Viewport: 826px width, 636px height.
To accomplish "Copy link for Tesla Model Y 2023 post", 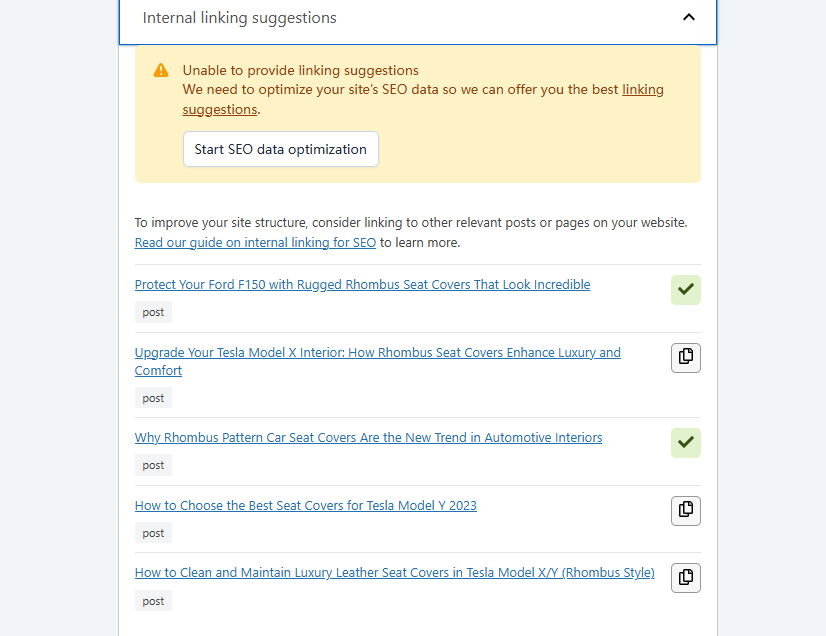I will 685,510.
